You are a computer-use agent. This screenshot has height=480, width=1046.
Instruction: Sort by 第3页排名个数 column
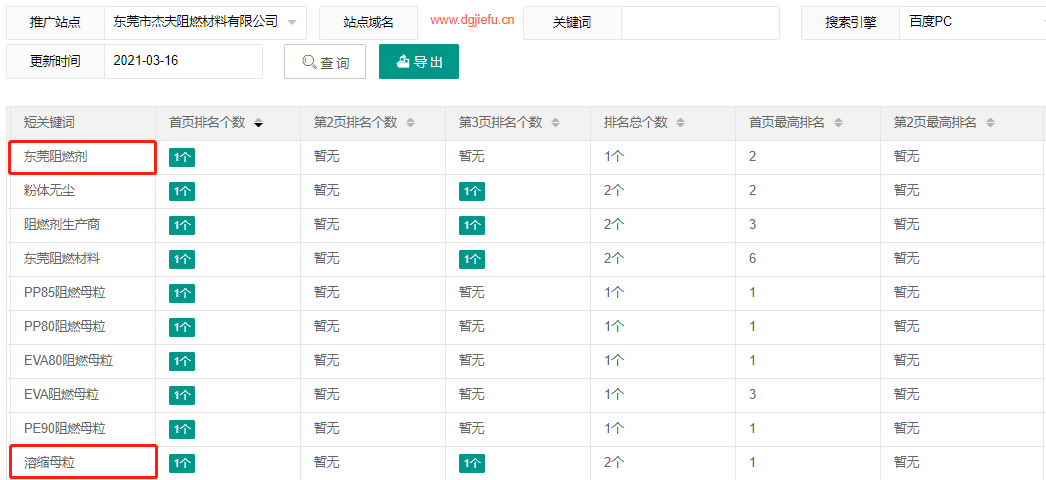(555, 123)
